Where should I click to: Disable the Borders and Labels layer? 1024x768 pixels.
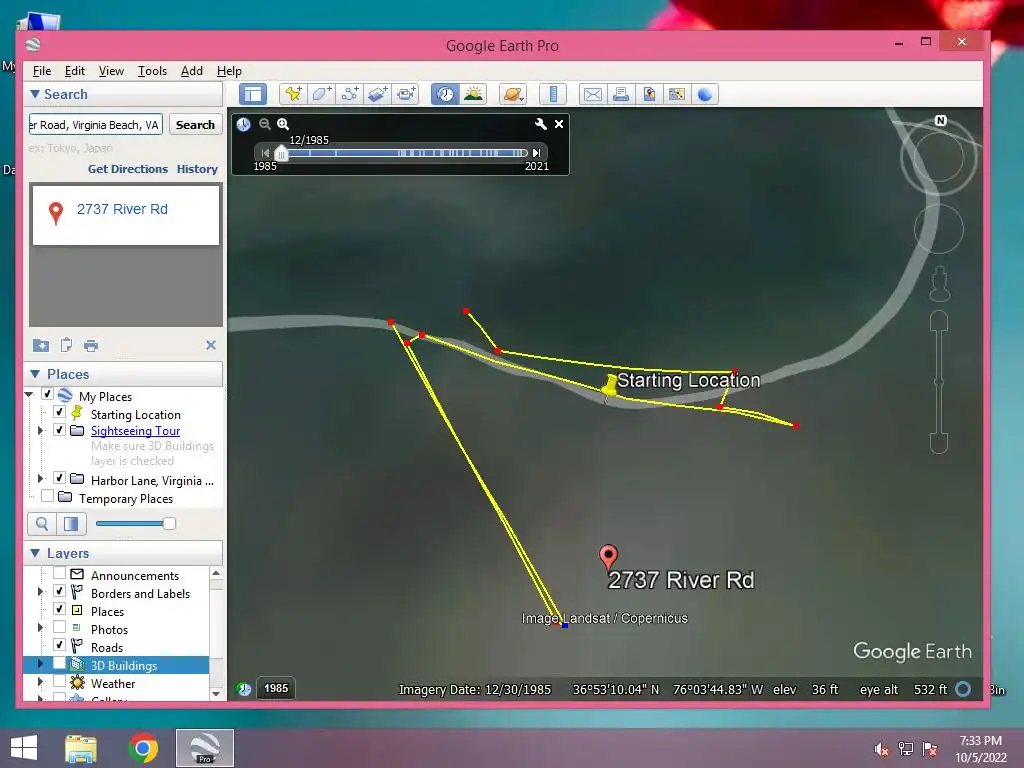[59, 591]
